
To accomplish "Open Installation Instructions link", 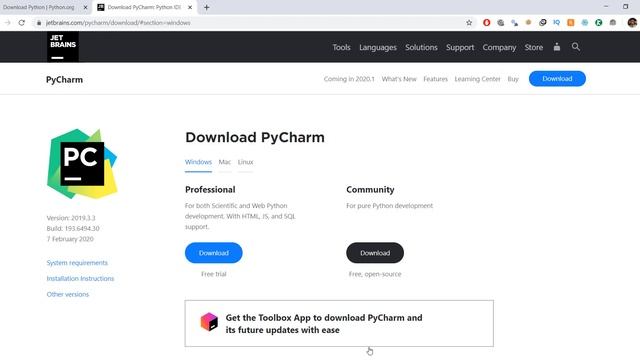I will click(x=80, y=278).
